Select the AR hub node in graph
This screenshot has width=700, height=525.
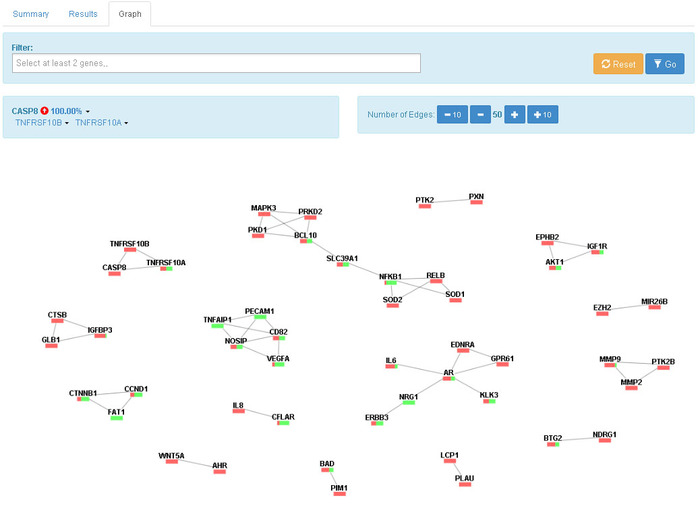point(449,374)
